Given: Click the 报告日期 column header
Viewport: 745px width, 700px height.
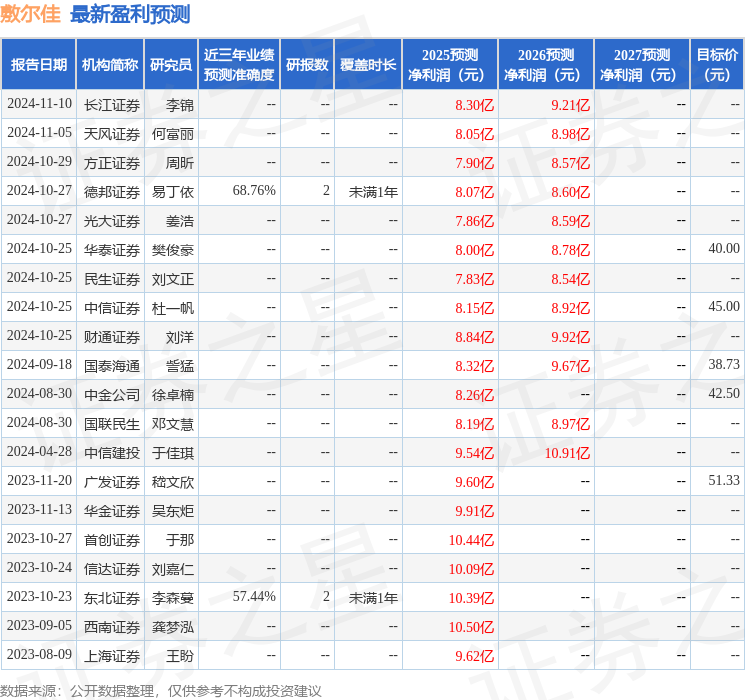Looking at the screenshot, I should point(38,65).
